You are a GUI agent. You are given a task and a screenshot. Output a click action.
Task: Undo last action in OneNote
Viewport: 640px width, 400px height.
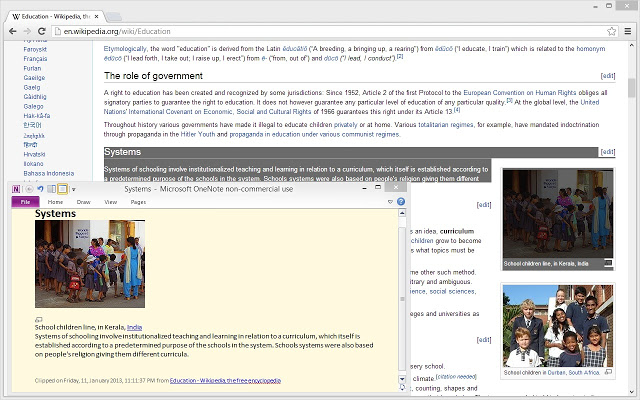pos(40,189)
